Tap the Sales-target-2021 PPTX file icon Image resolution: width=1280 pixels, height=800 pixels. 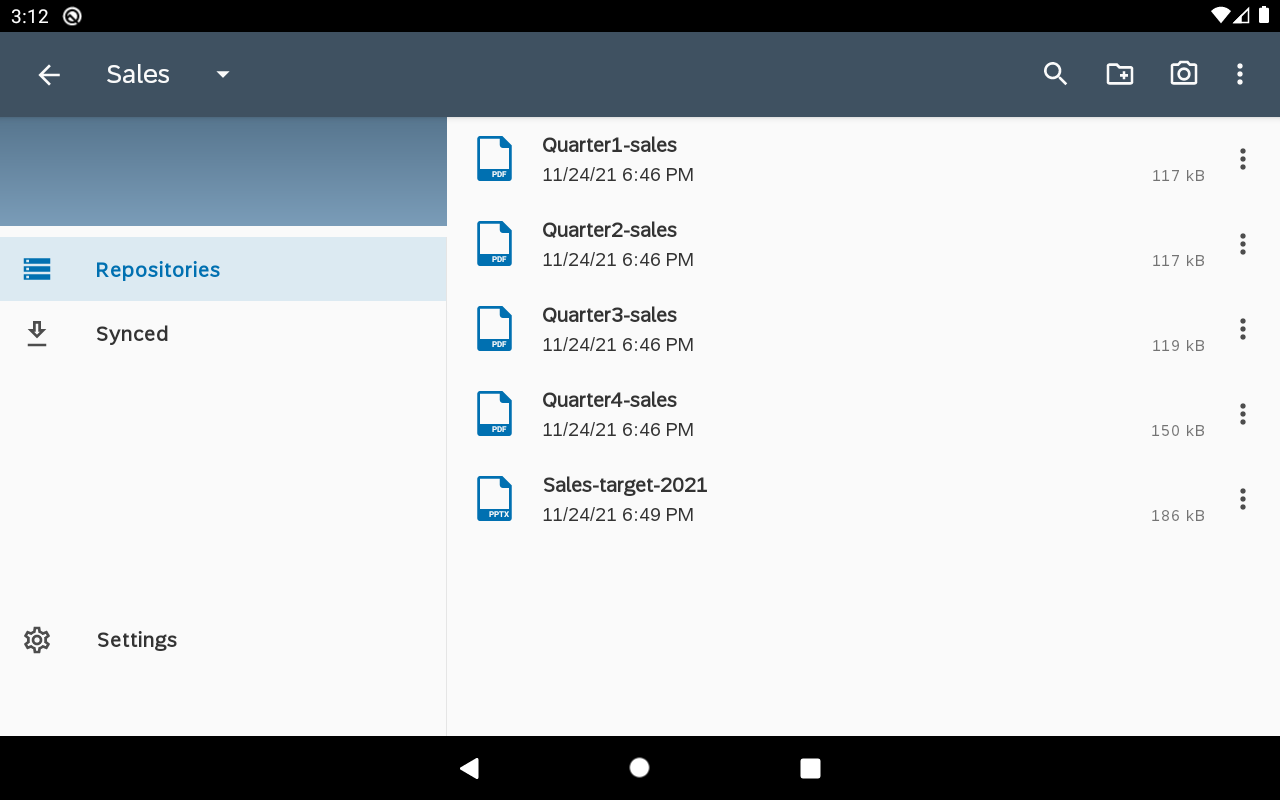pos(494,499)
